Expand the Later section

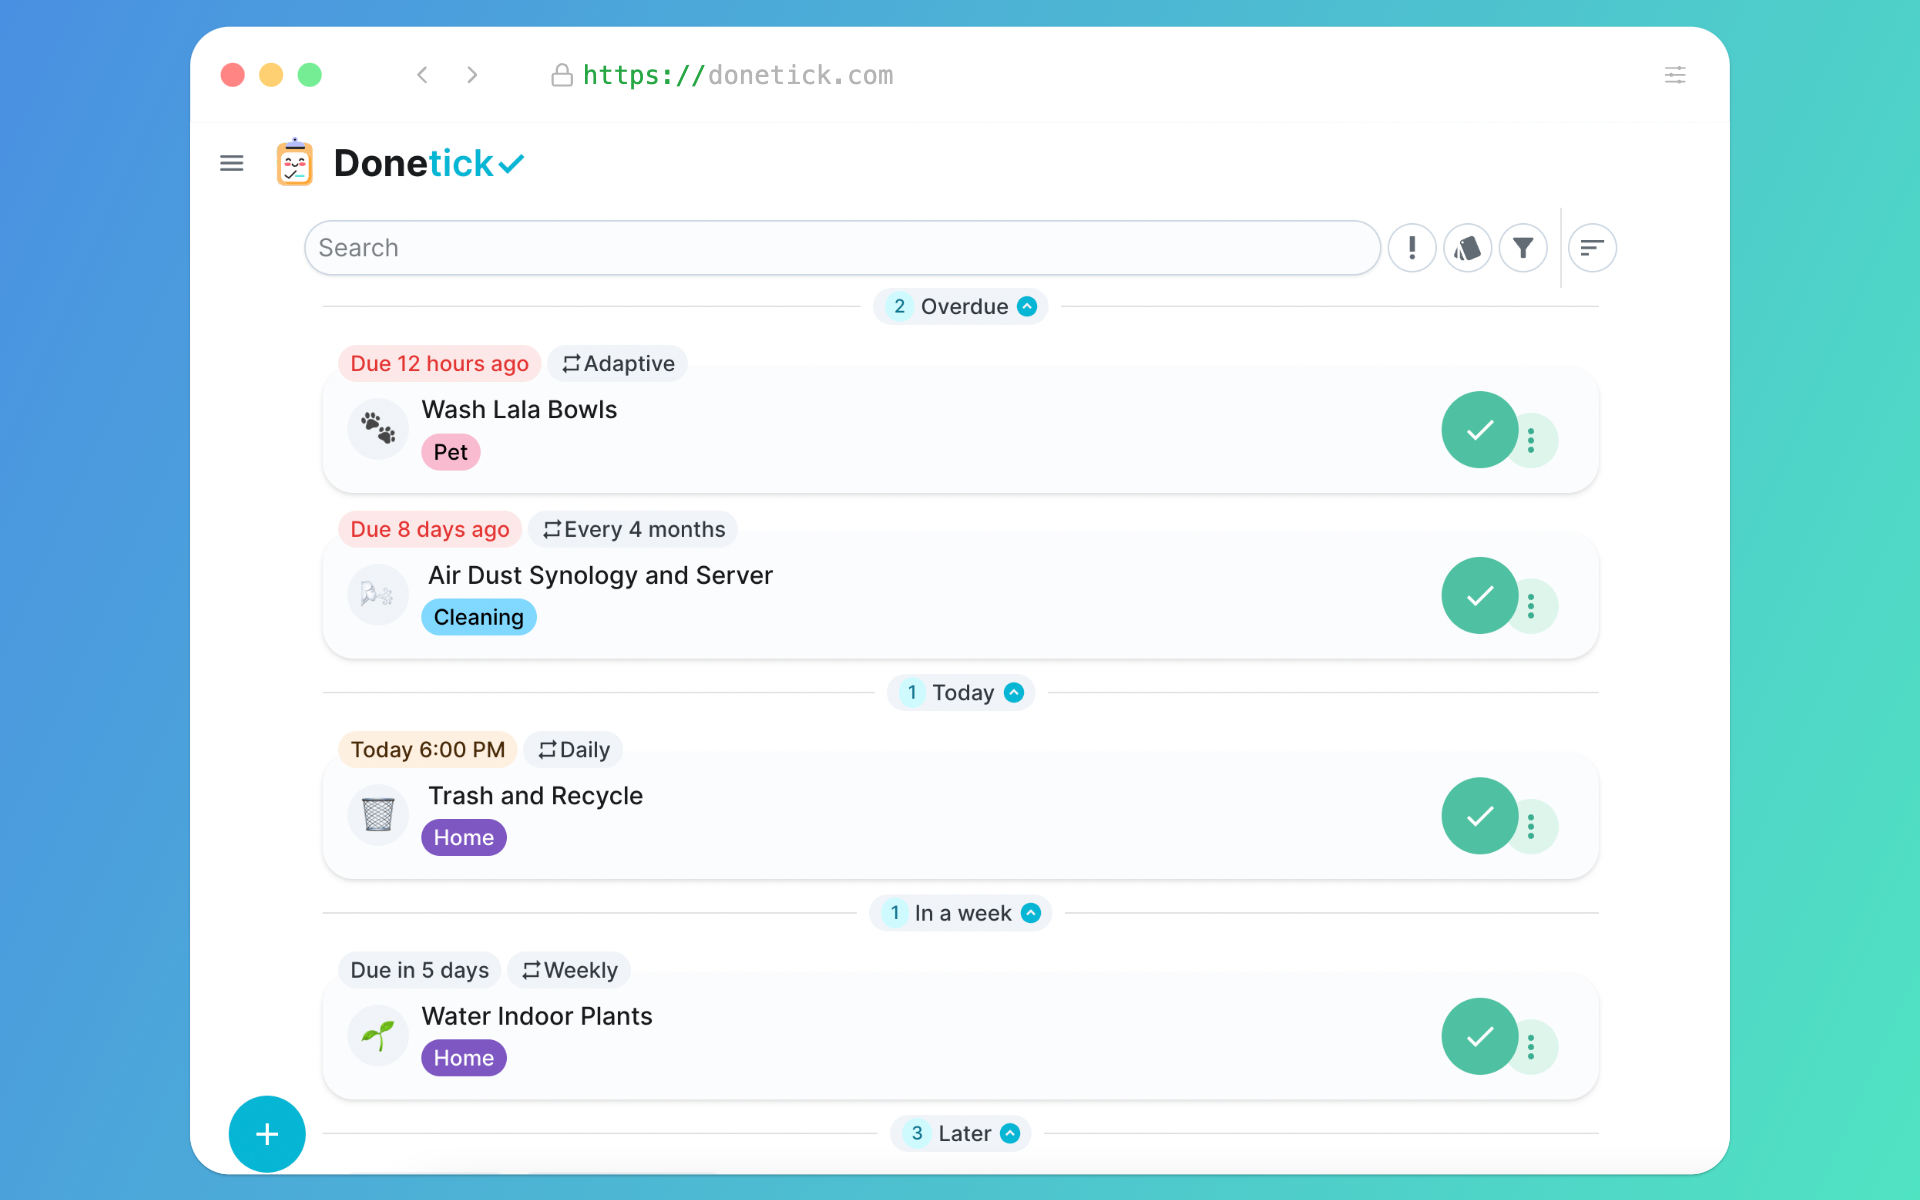tap(1010, 1133)
